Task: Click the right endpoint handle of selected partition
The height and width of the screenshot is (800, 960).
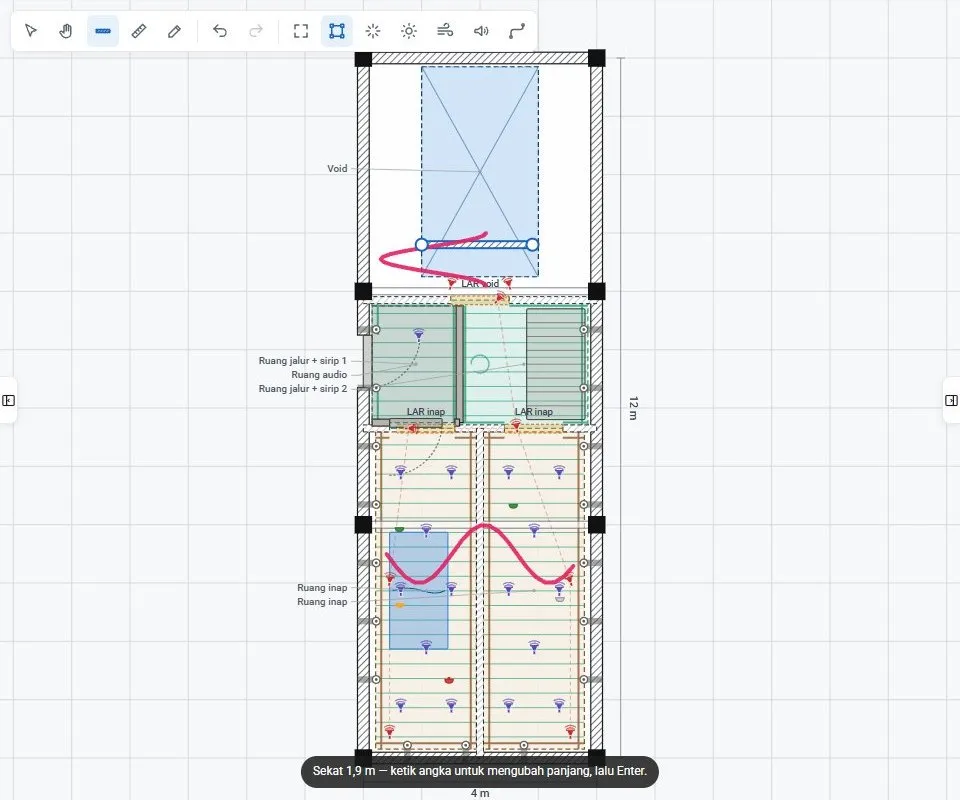Action: 533,245
